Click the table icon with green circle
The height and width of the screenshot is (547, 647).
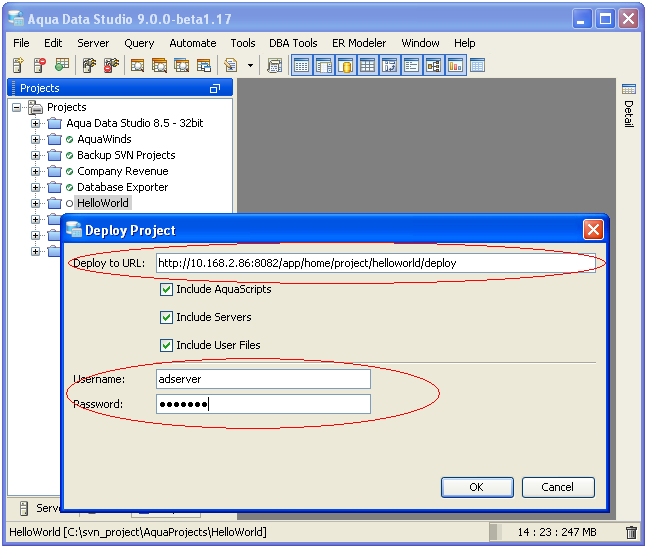pos(62,65)
